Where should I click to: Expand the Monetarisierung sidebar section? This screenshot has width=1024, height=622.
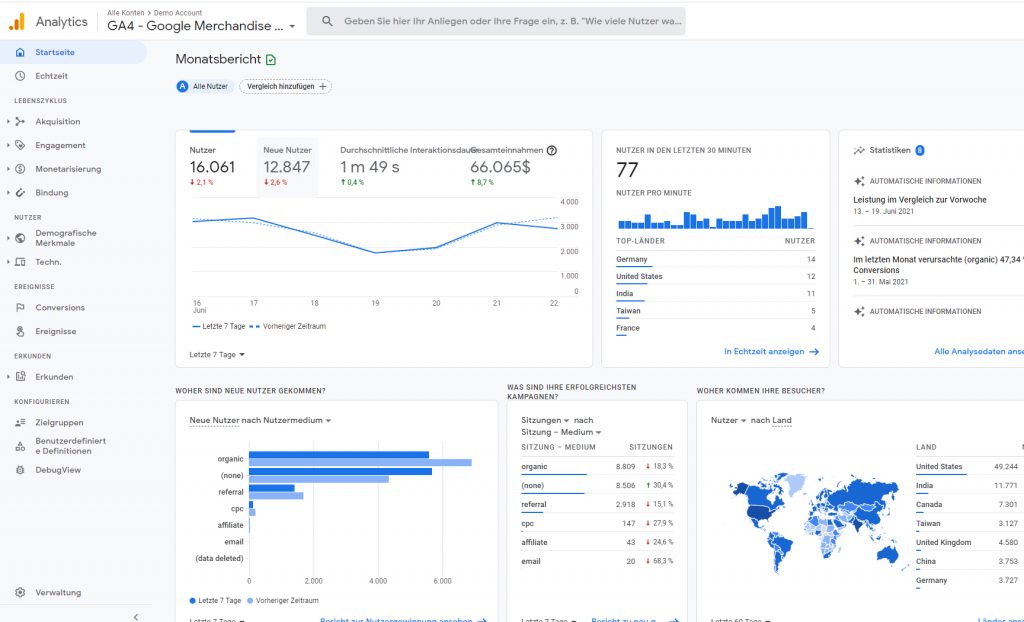8,169
